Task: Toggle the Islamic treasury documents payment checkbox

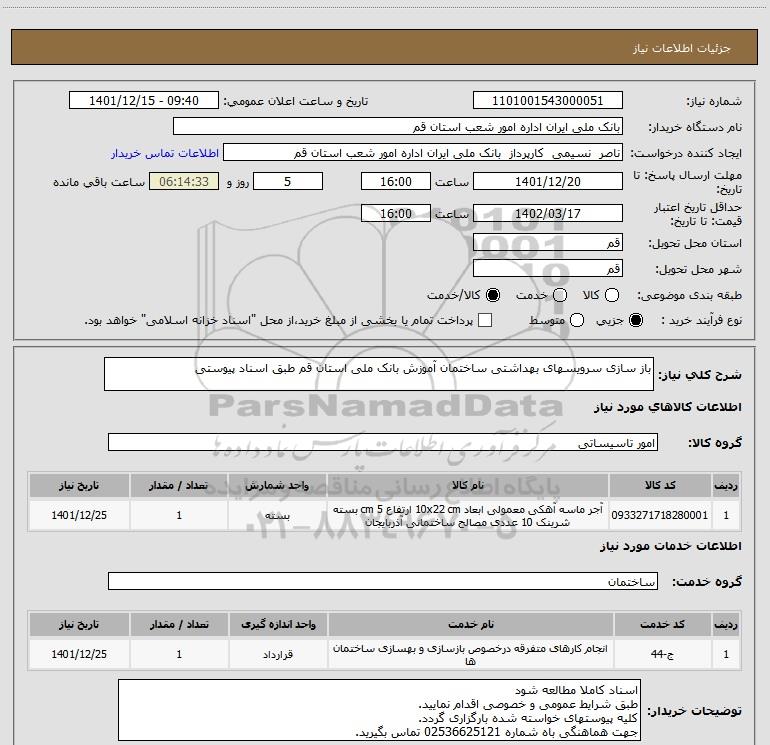Action: (485, 320)
